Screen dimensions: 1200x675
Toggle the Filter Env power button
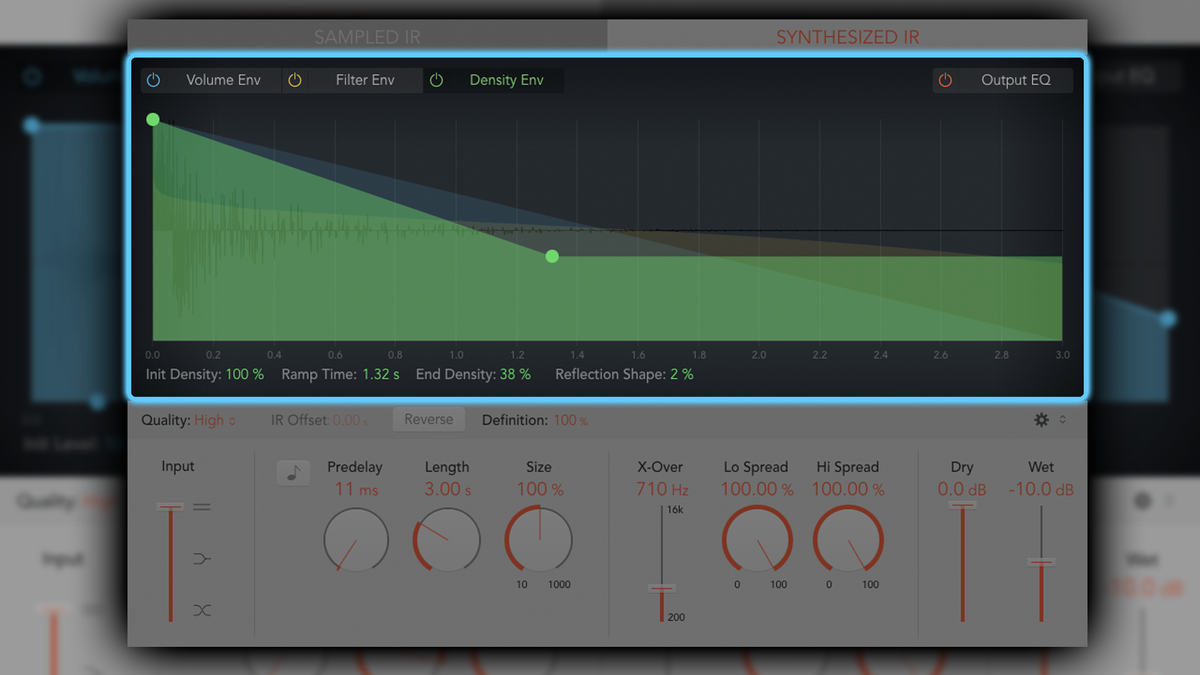click(x=296, y=79)
